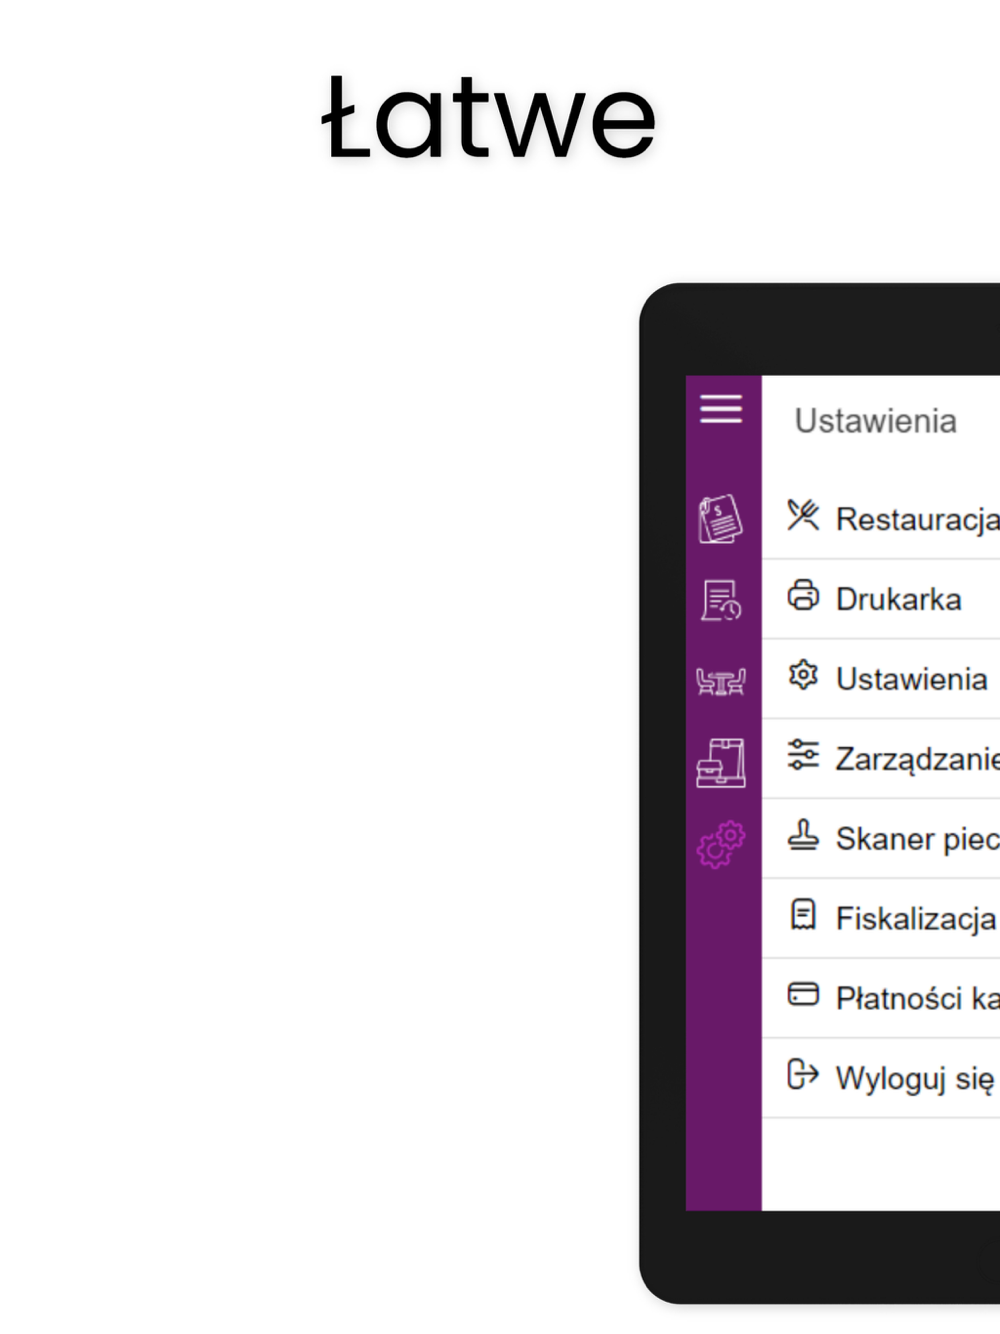This screenshot has width=1000, height=1334.
Task: Select the settings gears sidebar icon
Action: click(721, 845)
